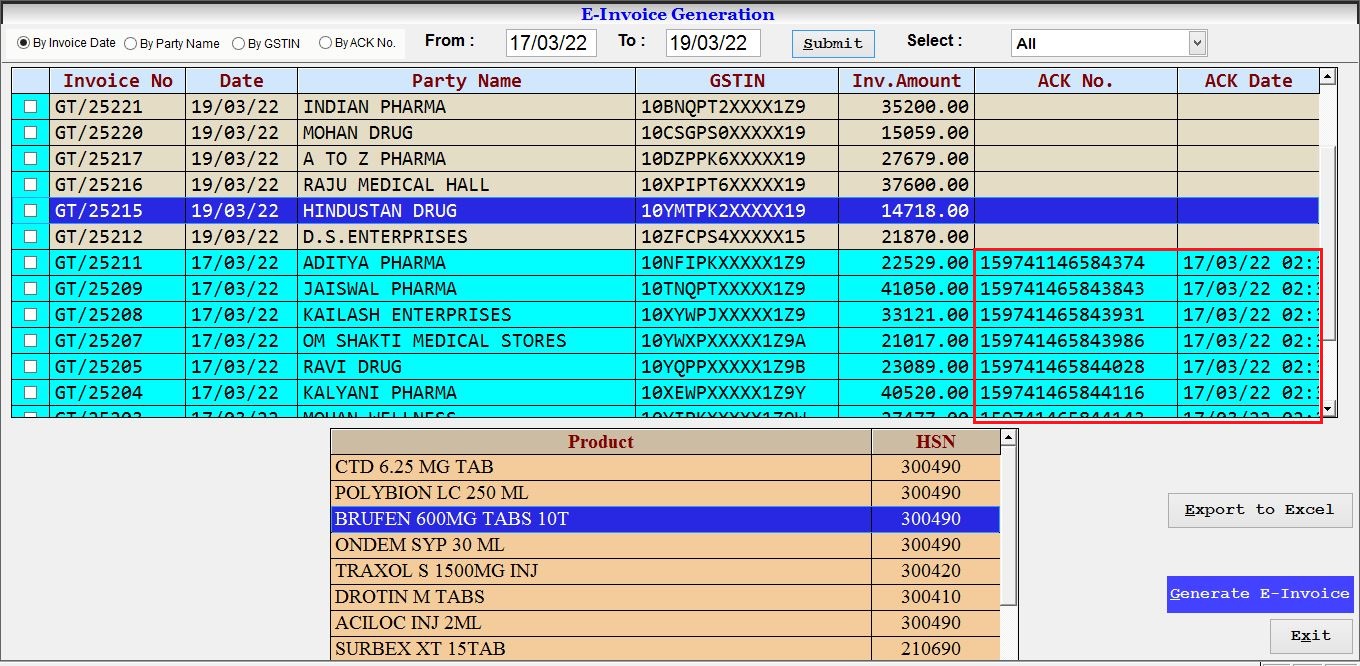Enable the checkbox for invoice GT/25215
Screen dimensions: 1360x666
tap(31, 210)
